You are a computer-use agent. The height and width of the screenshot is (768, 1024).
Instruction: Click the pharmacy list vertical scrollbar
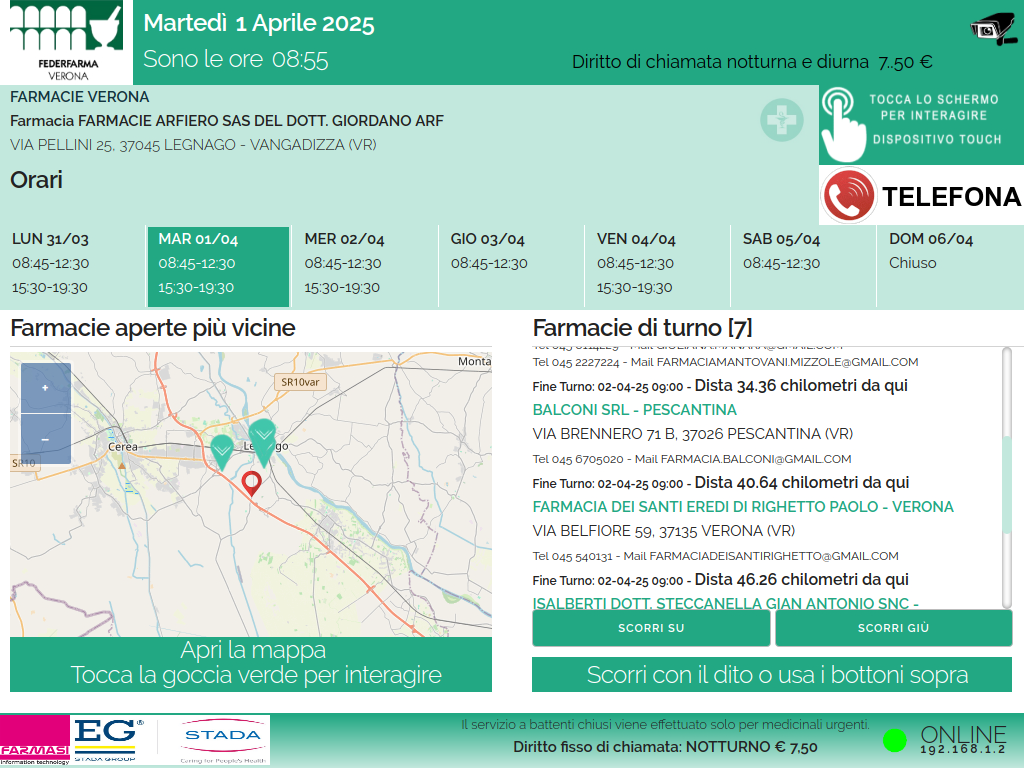pyautogui.click(x=1006, y=476)
